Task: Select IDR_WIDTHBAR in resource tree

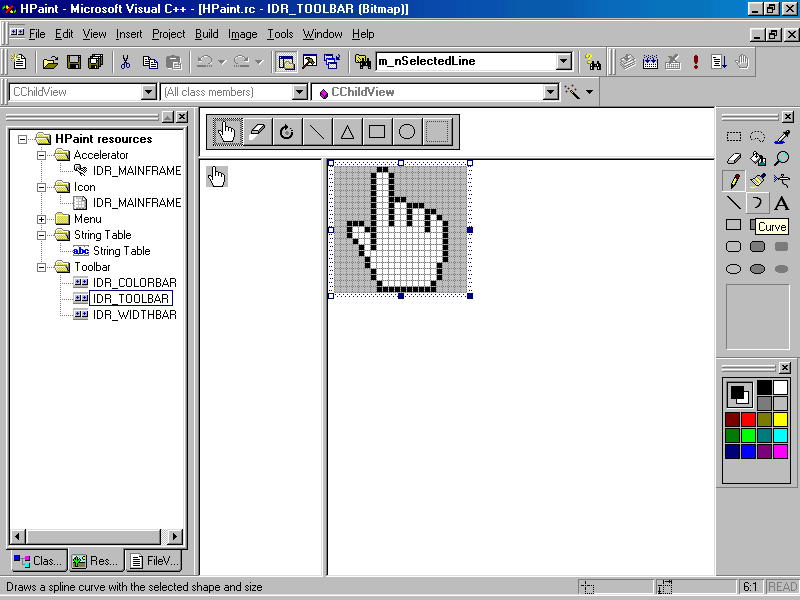Action: pos(135,315)
